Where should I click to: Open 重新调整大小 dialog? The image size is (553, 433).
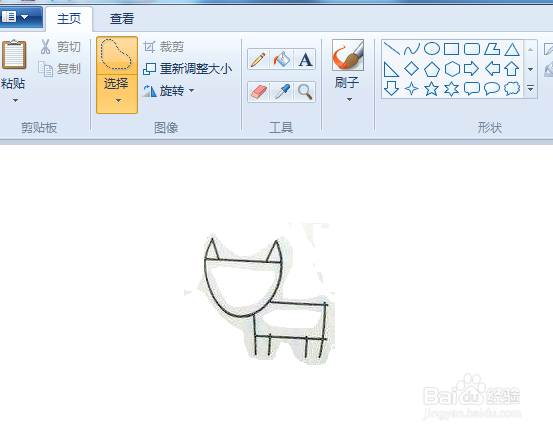click(188, 69)
